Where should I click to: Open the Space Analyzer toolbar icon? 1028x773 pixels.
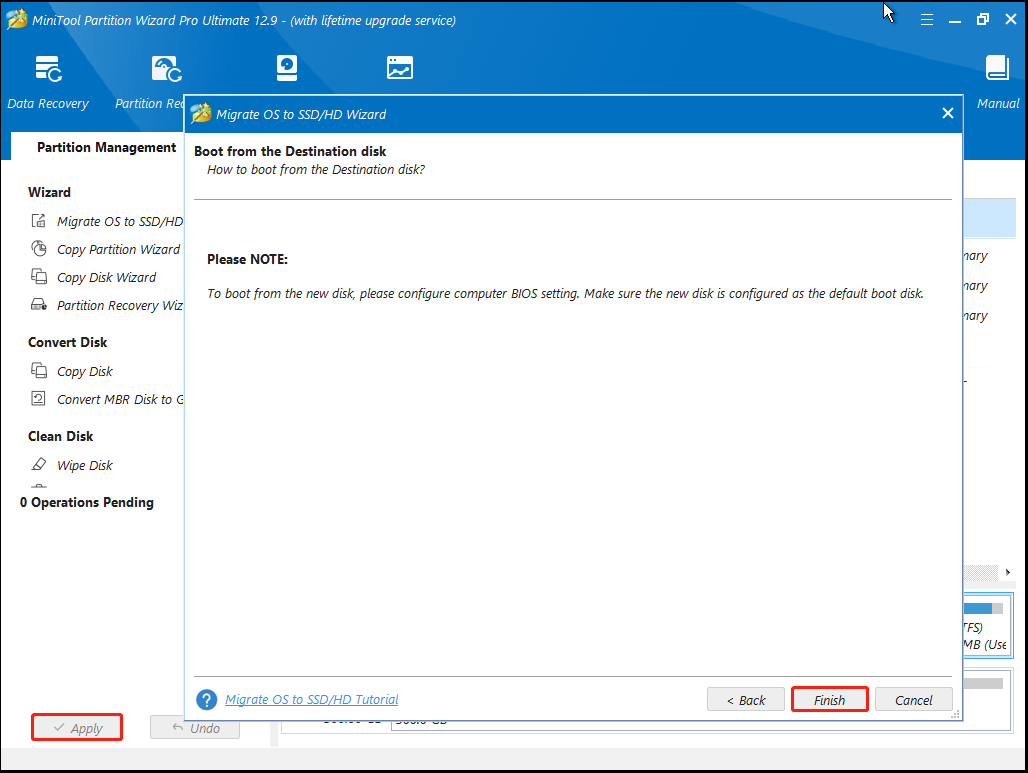coord(399,68)
